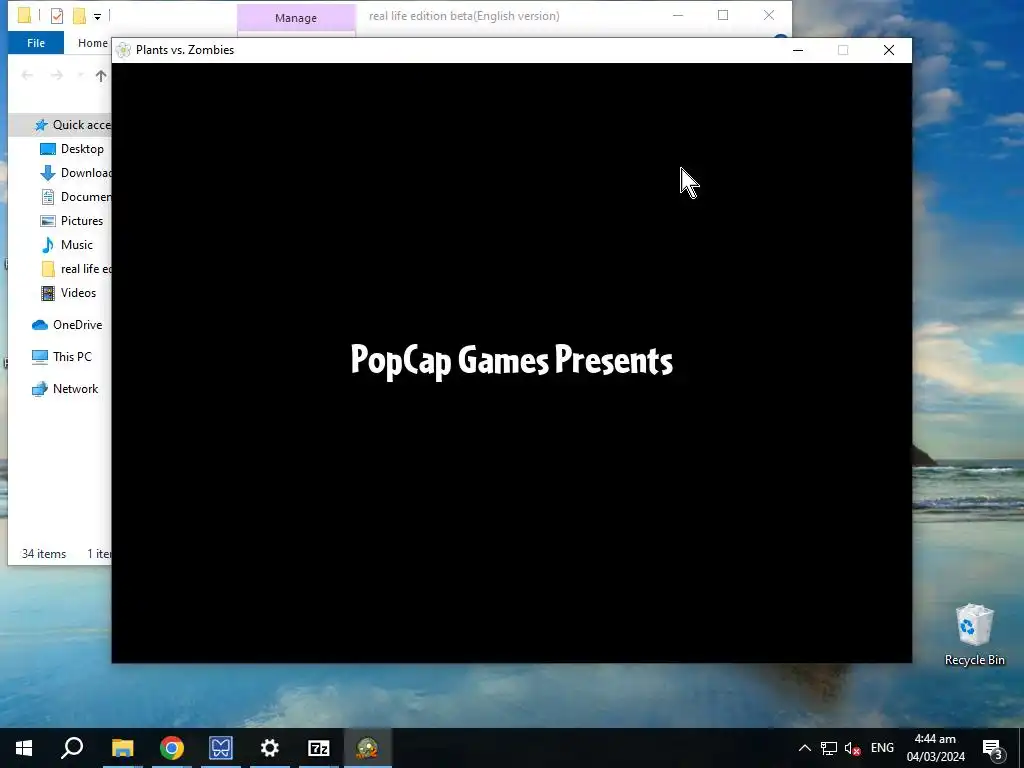
Task: Open the network status tray icon
Action: point(829,748)
